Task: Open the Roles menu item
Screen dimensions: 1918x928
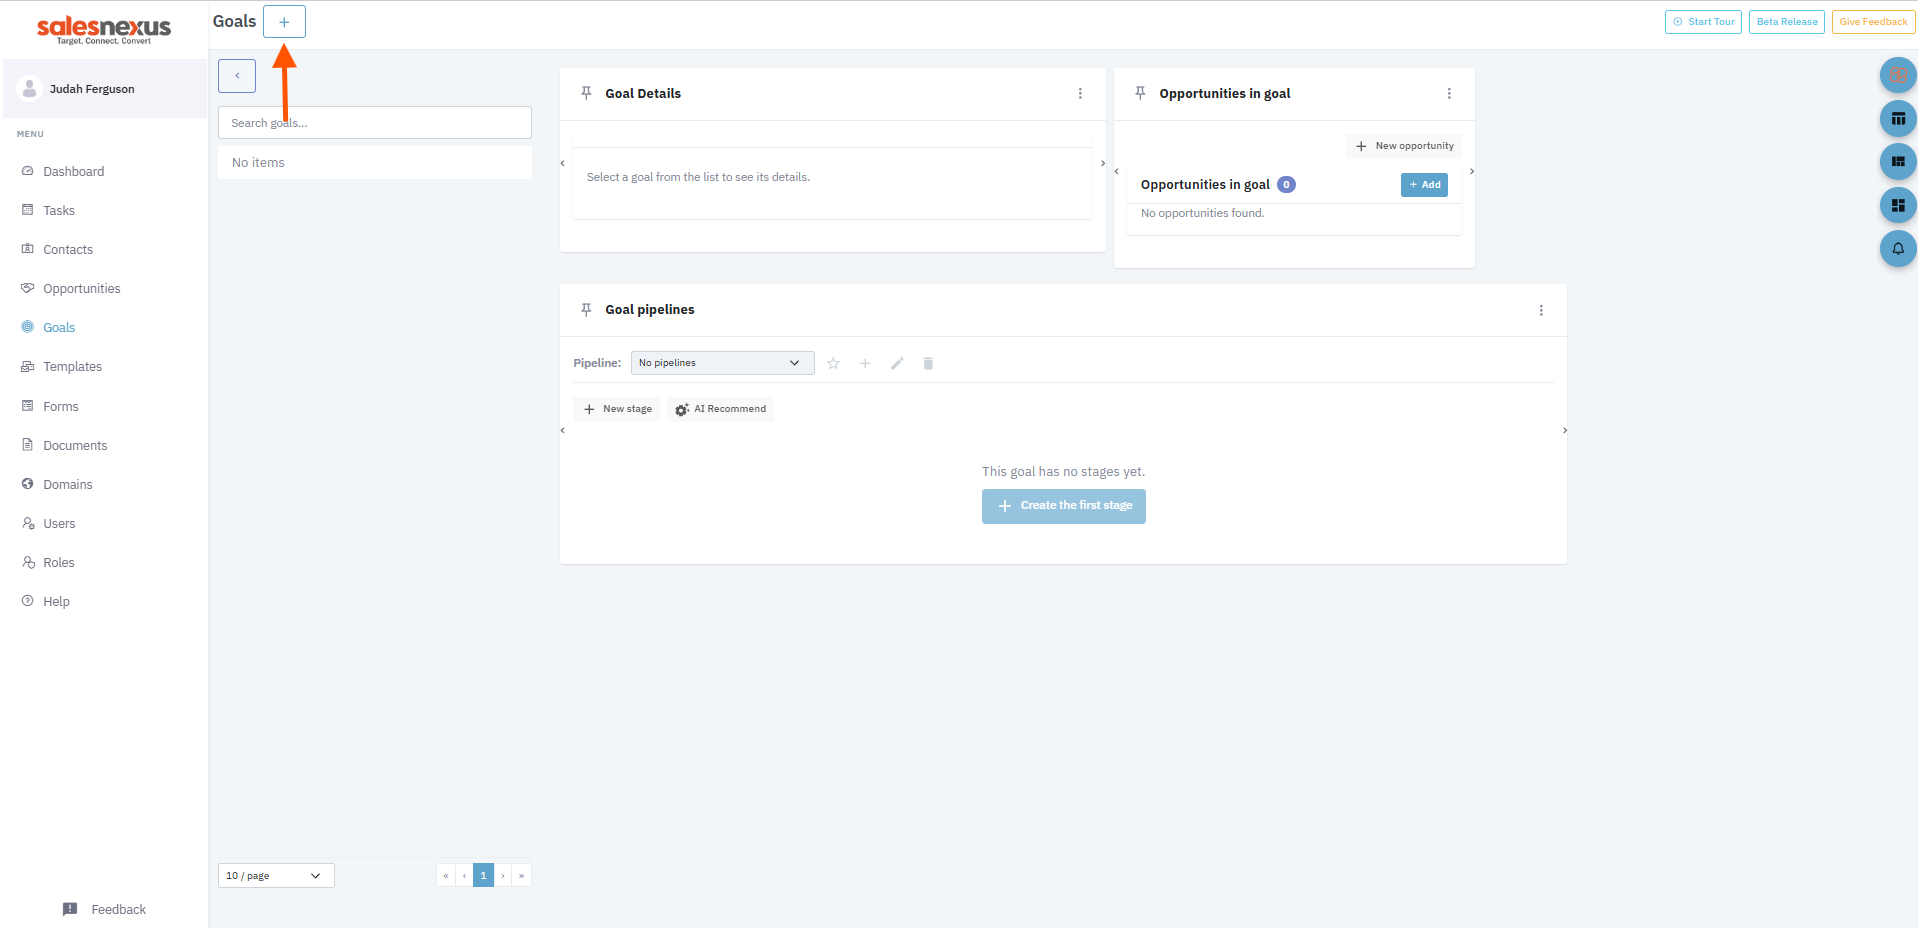Action: coord(58,563)
